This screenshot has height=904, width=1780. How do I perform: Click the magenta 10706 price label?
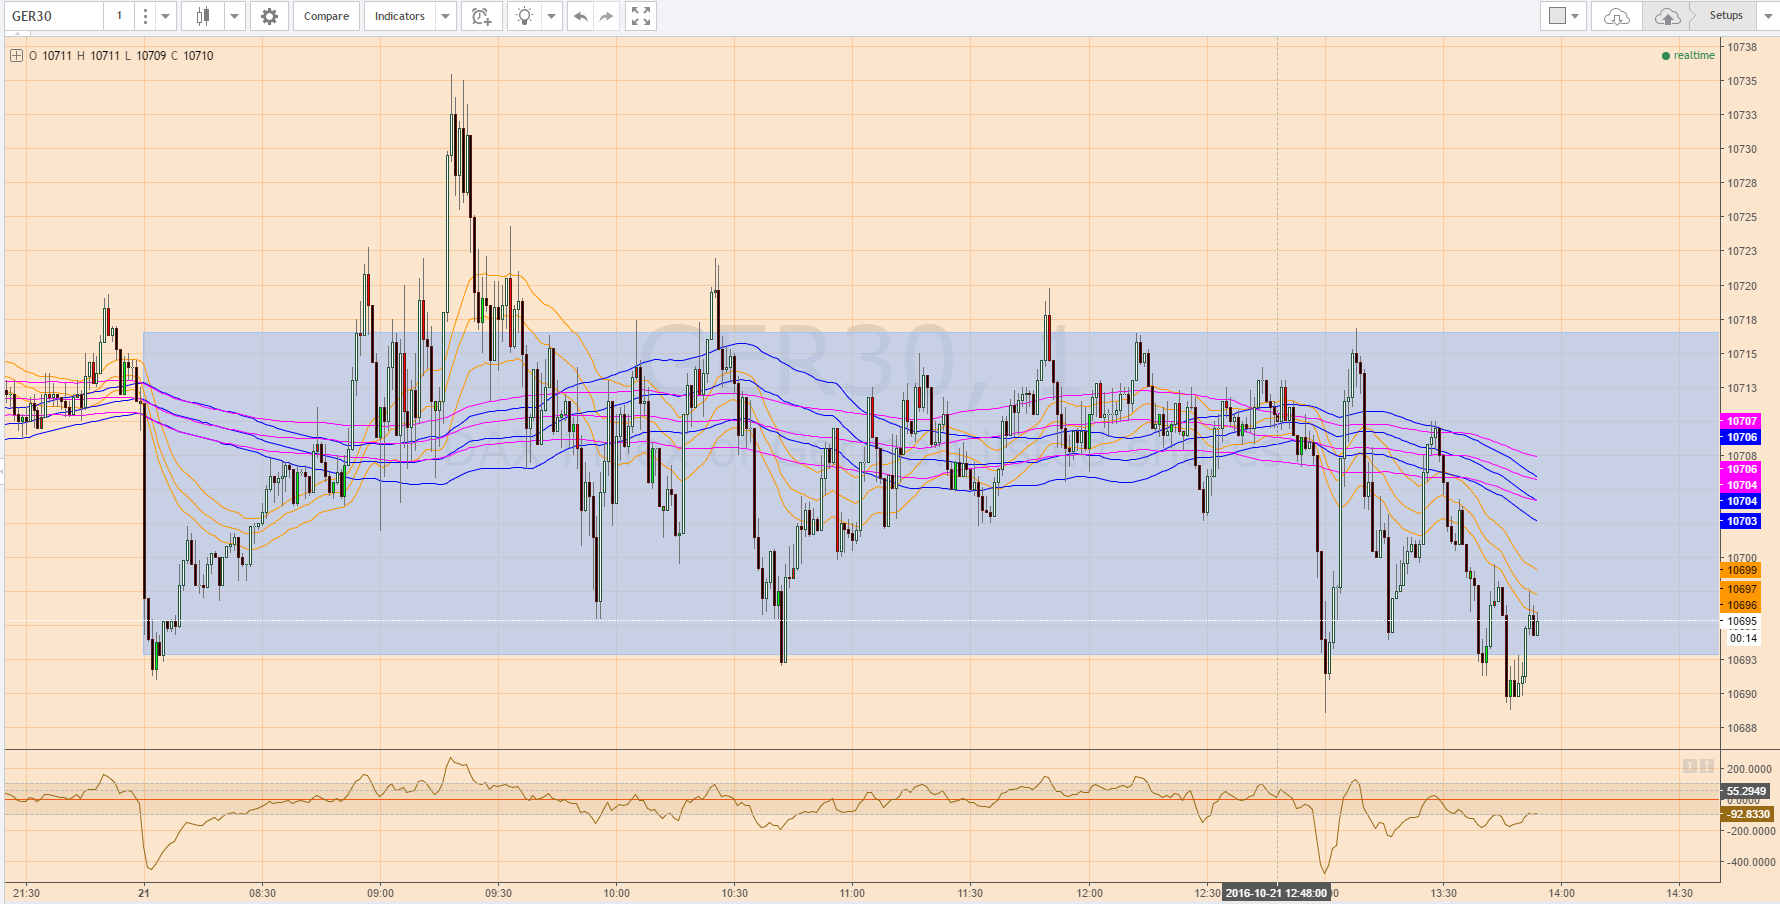1741,469
